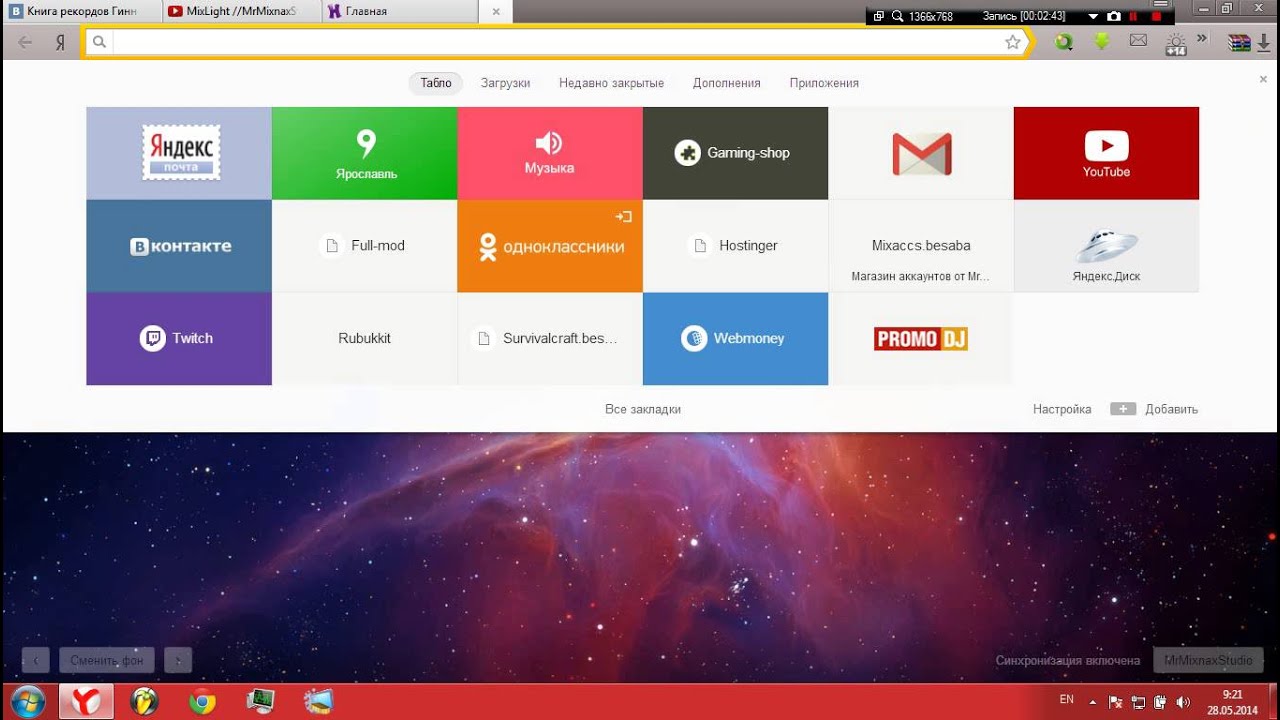Screen dimensions: 1280x720
Task: Click the bookmark star icon
Action: click(x=1013, y=42)
